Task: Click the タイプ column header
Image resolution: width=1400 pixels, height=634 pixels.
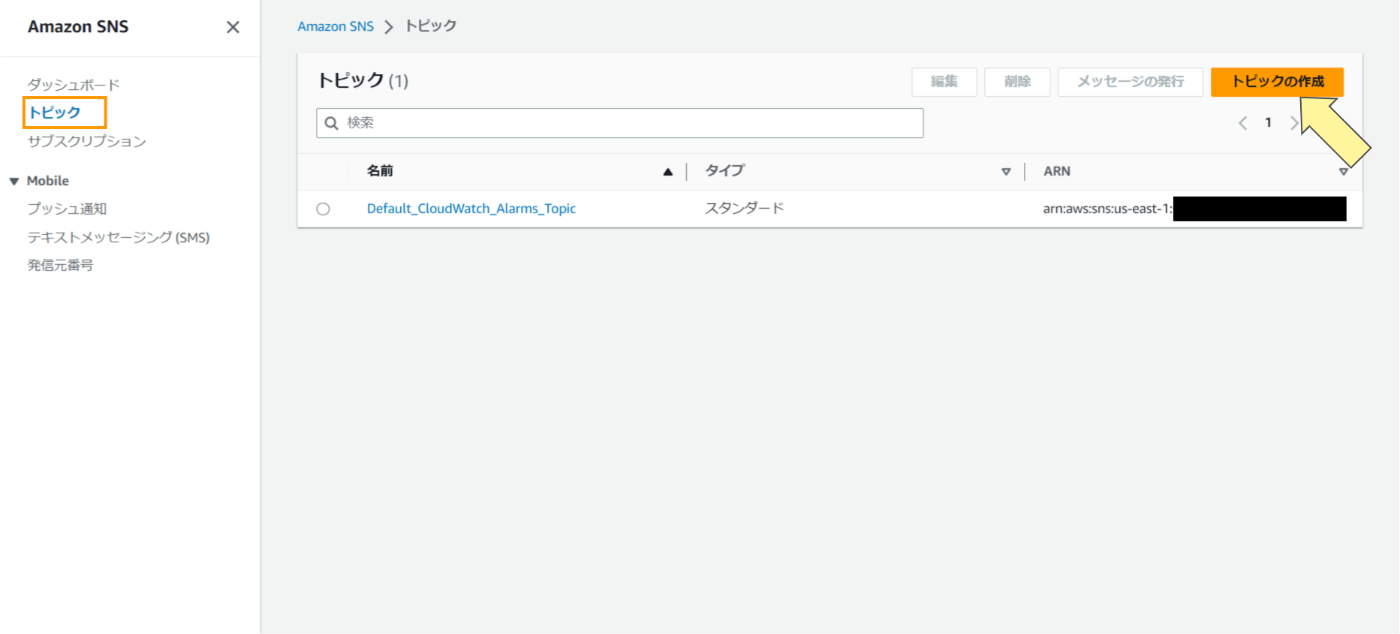Action: (724, 171)
